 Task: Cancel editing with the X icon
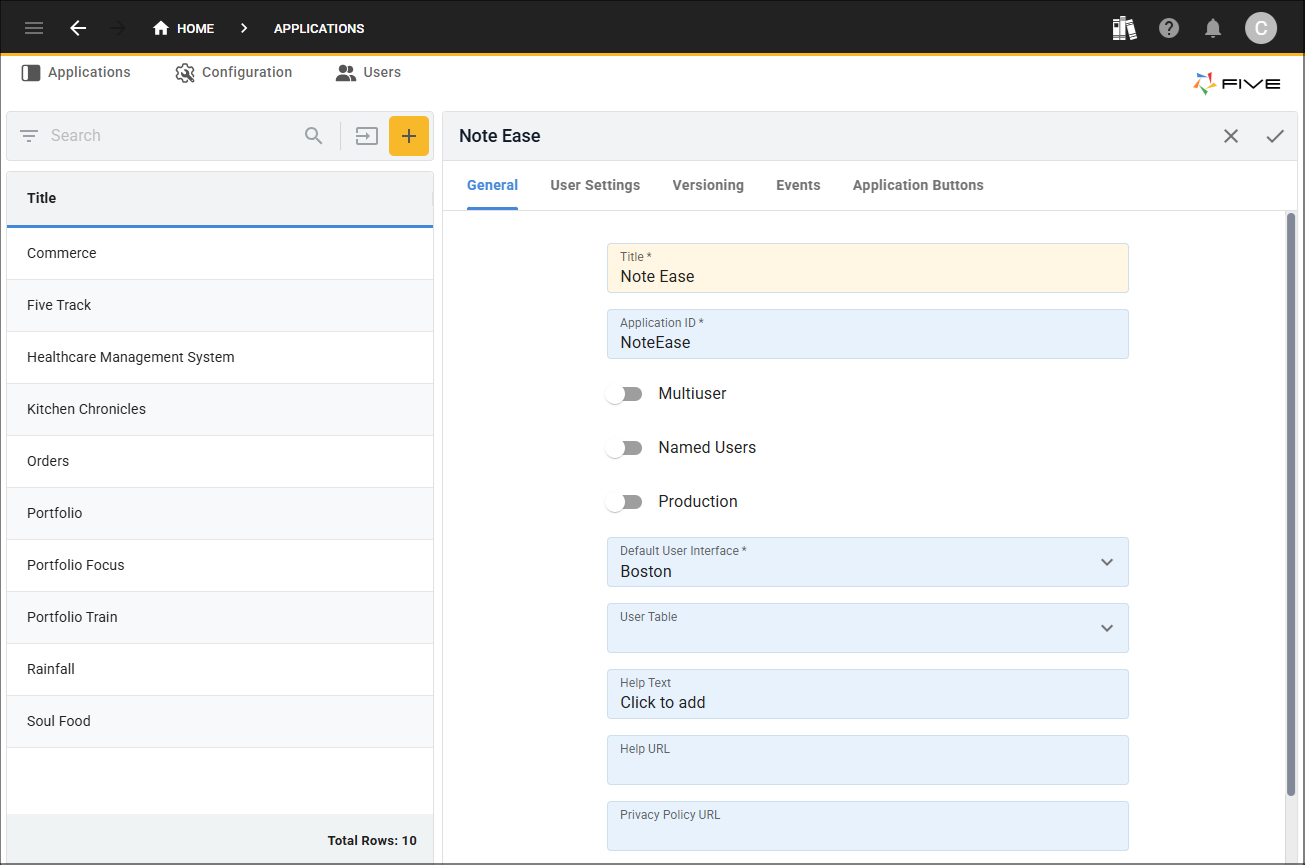pos(1231,136)
